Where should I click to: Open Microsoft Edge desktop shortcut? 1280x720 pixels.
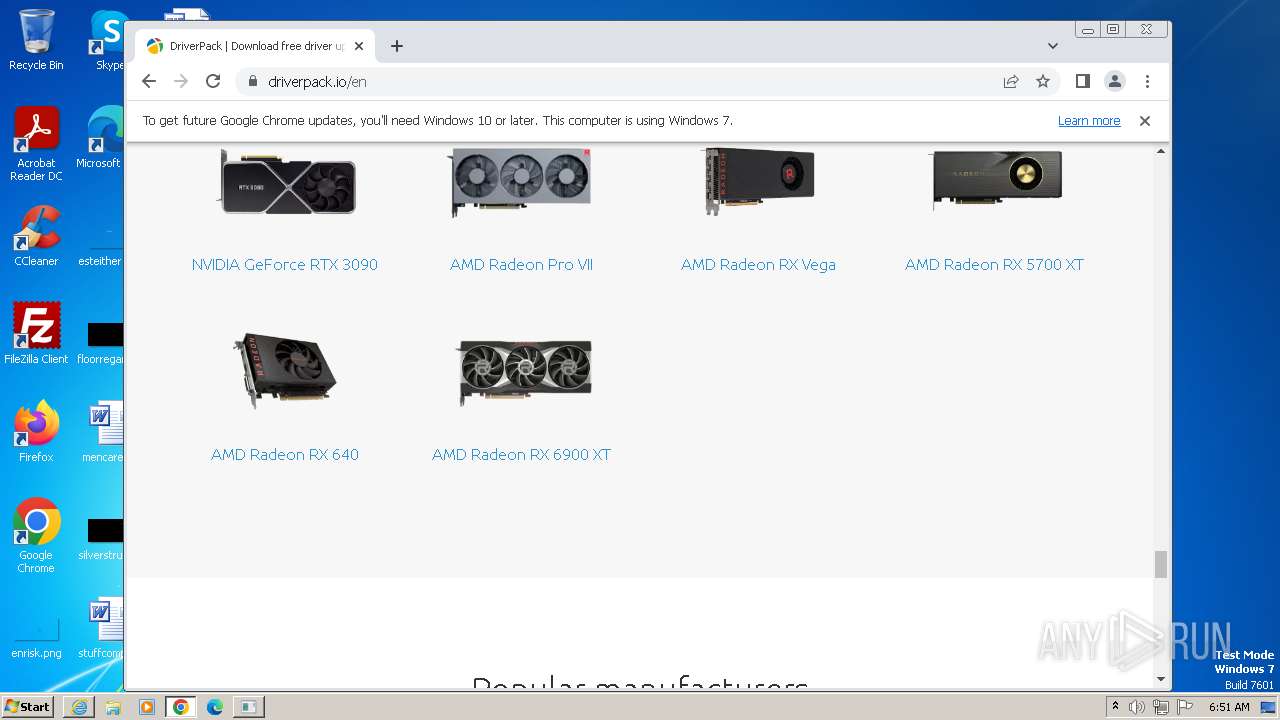point(102,138)
